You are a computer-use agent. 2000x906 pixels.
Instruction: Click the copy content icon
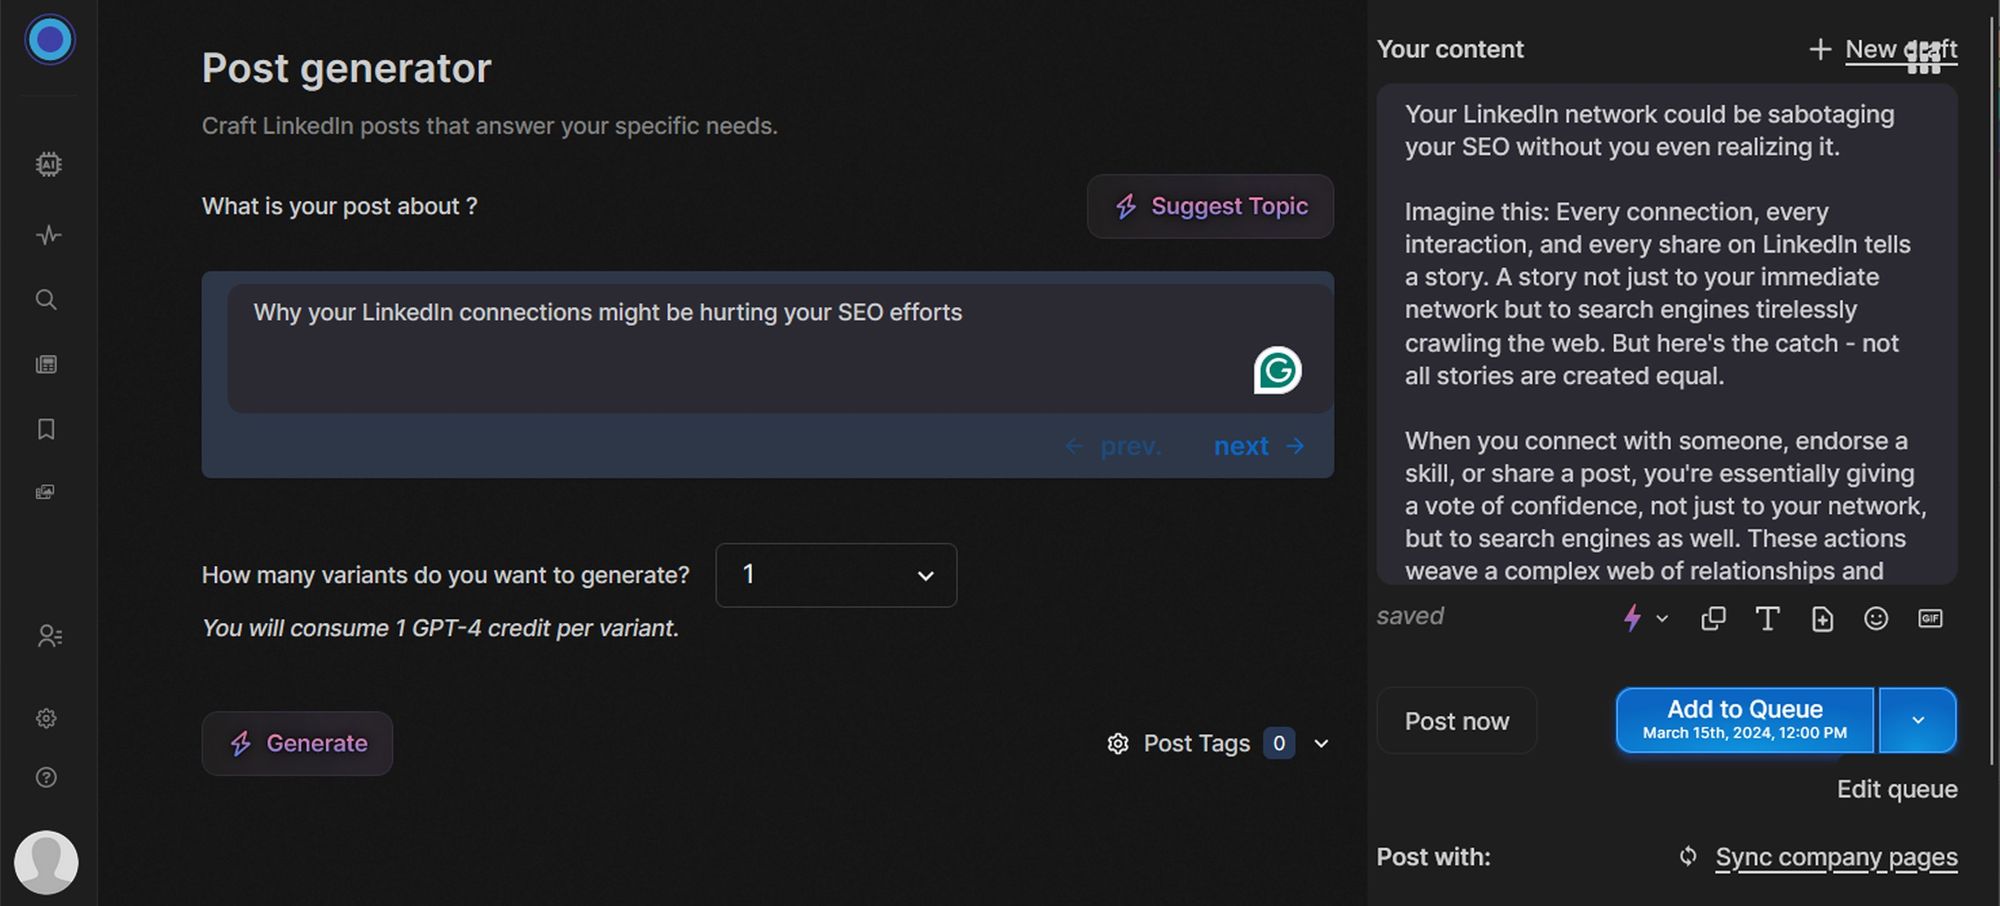(x=1713, y=619)
